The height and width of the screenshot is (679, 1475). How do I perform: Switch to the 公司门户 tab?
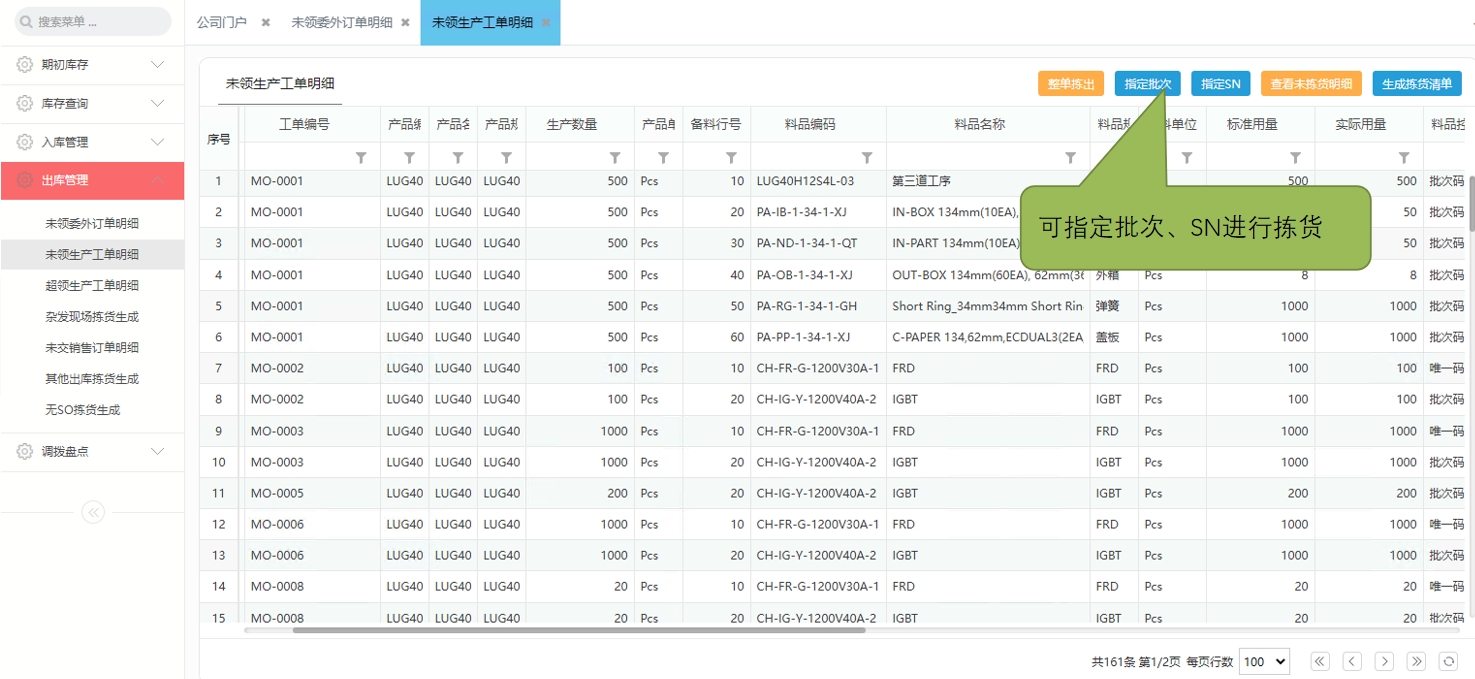pyautogui.click(x=222, y=22)
